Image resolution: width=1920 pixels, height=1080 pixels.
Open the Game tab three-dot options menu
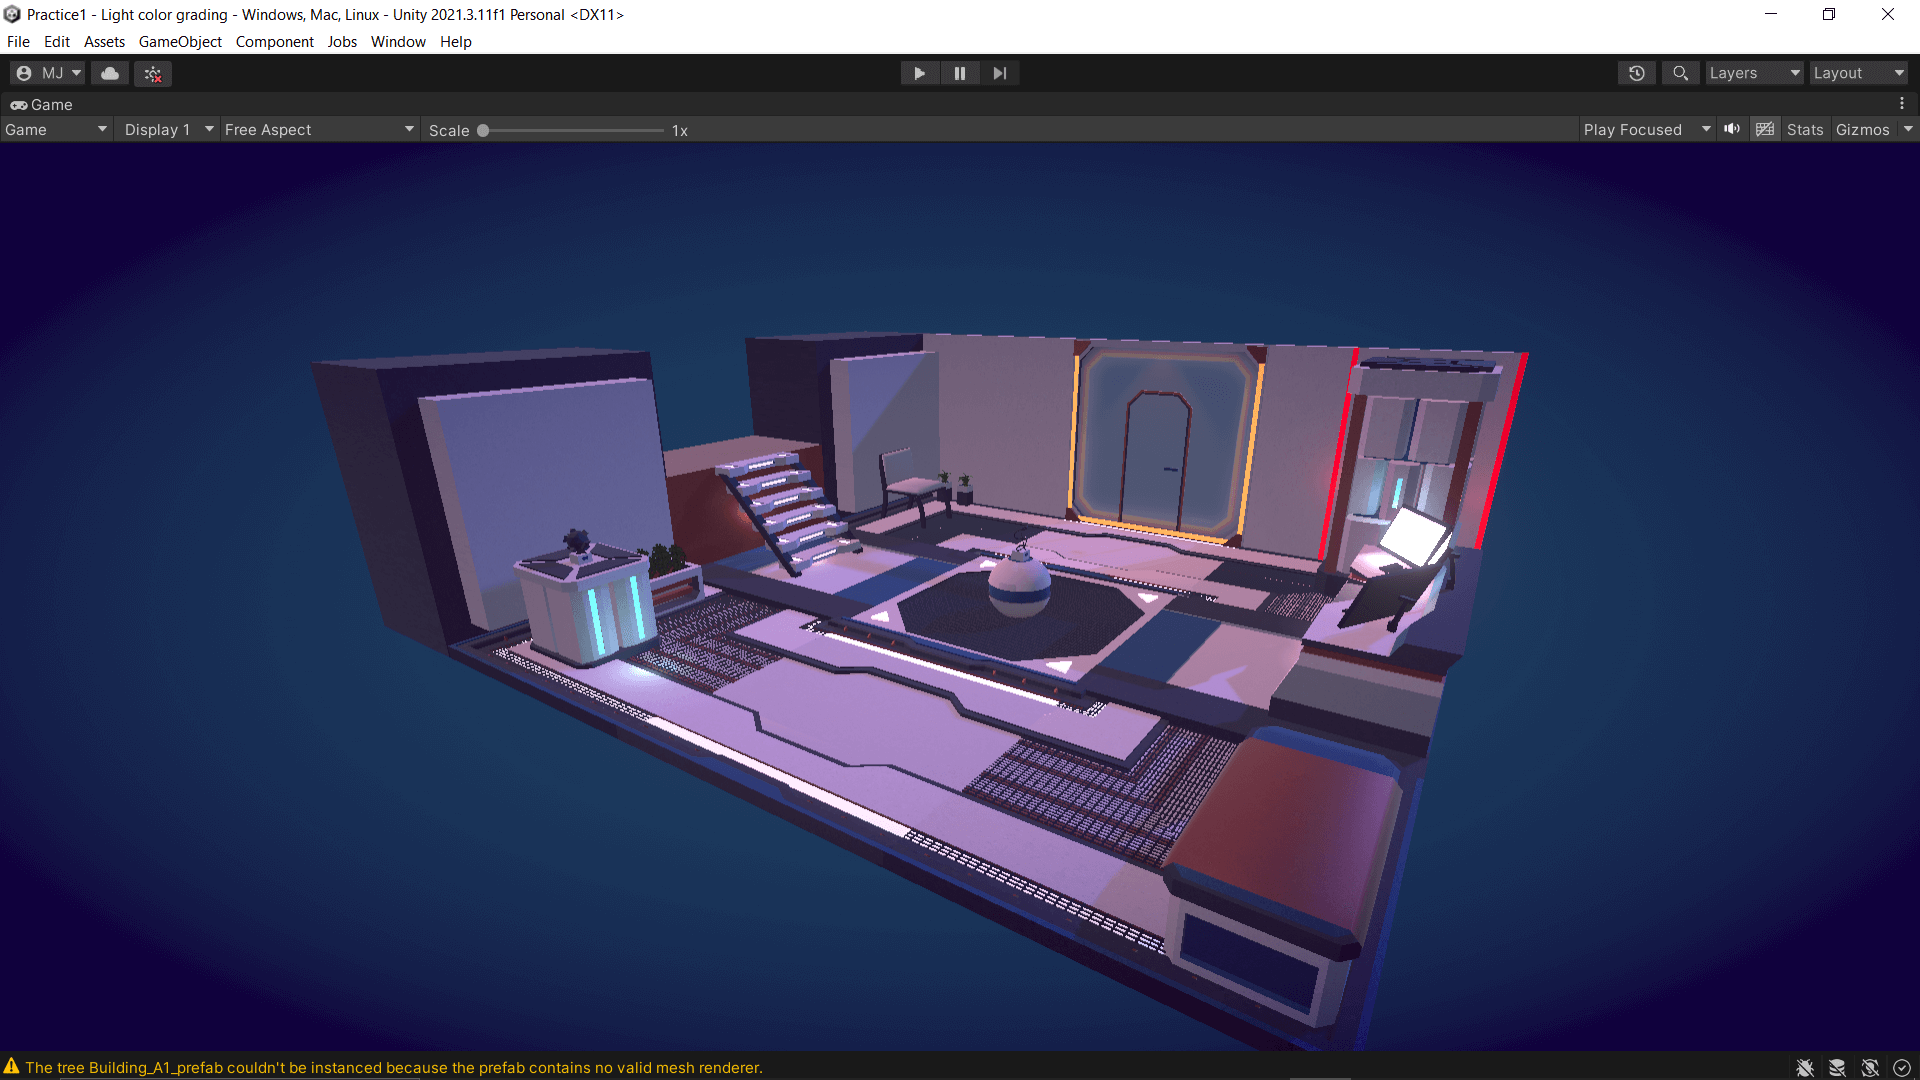pyautogui.click(x=1902, y=104)
